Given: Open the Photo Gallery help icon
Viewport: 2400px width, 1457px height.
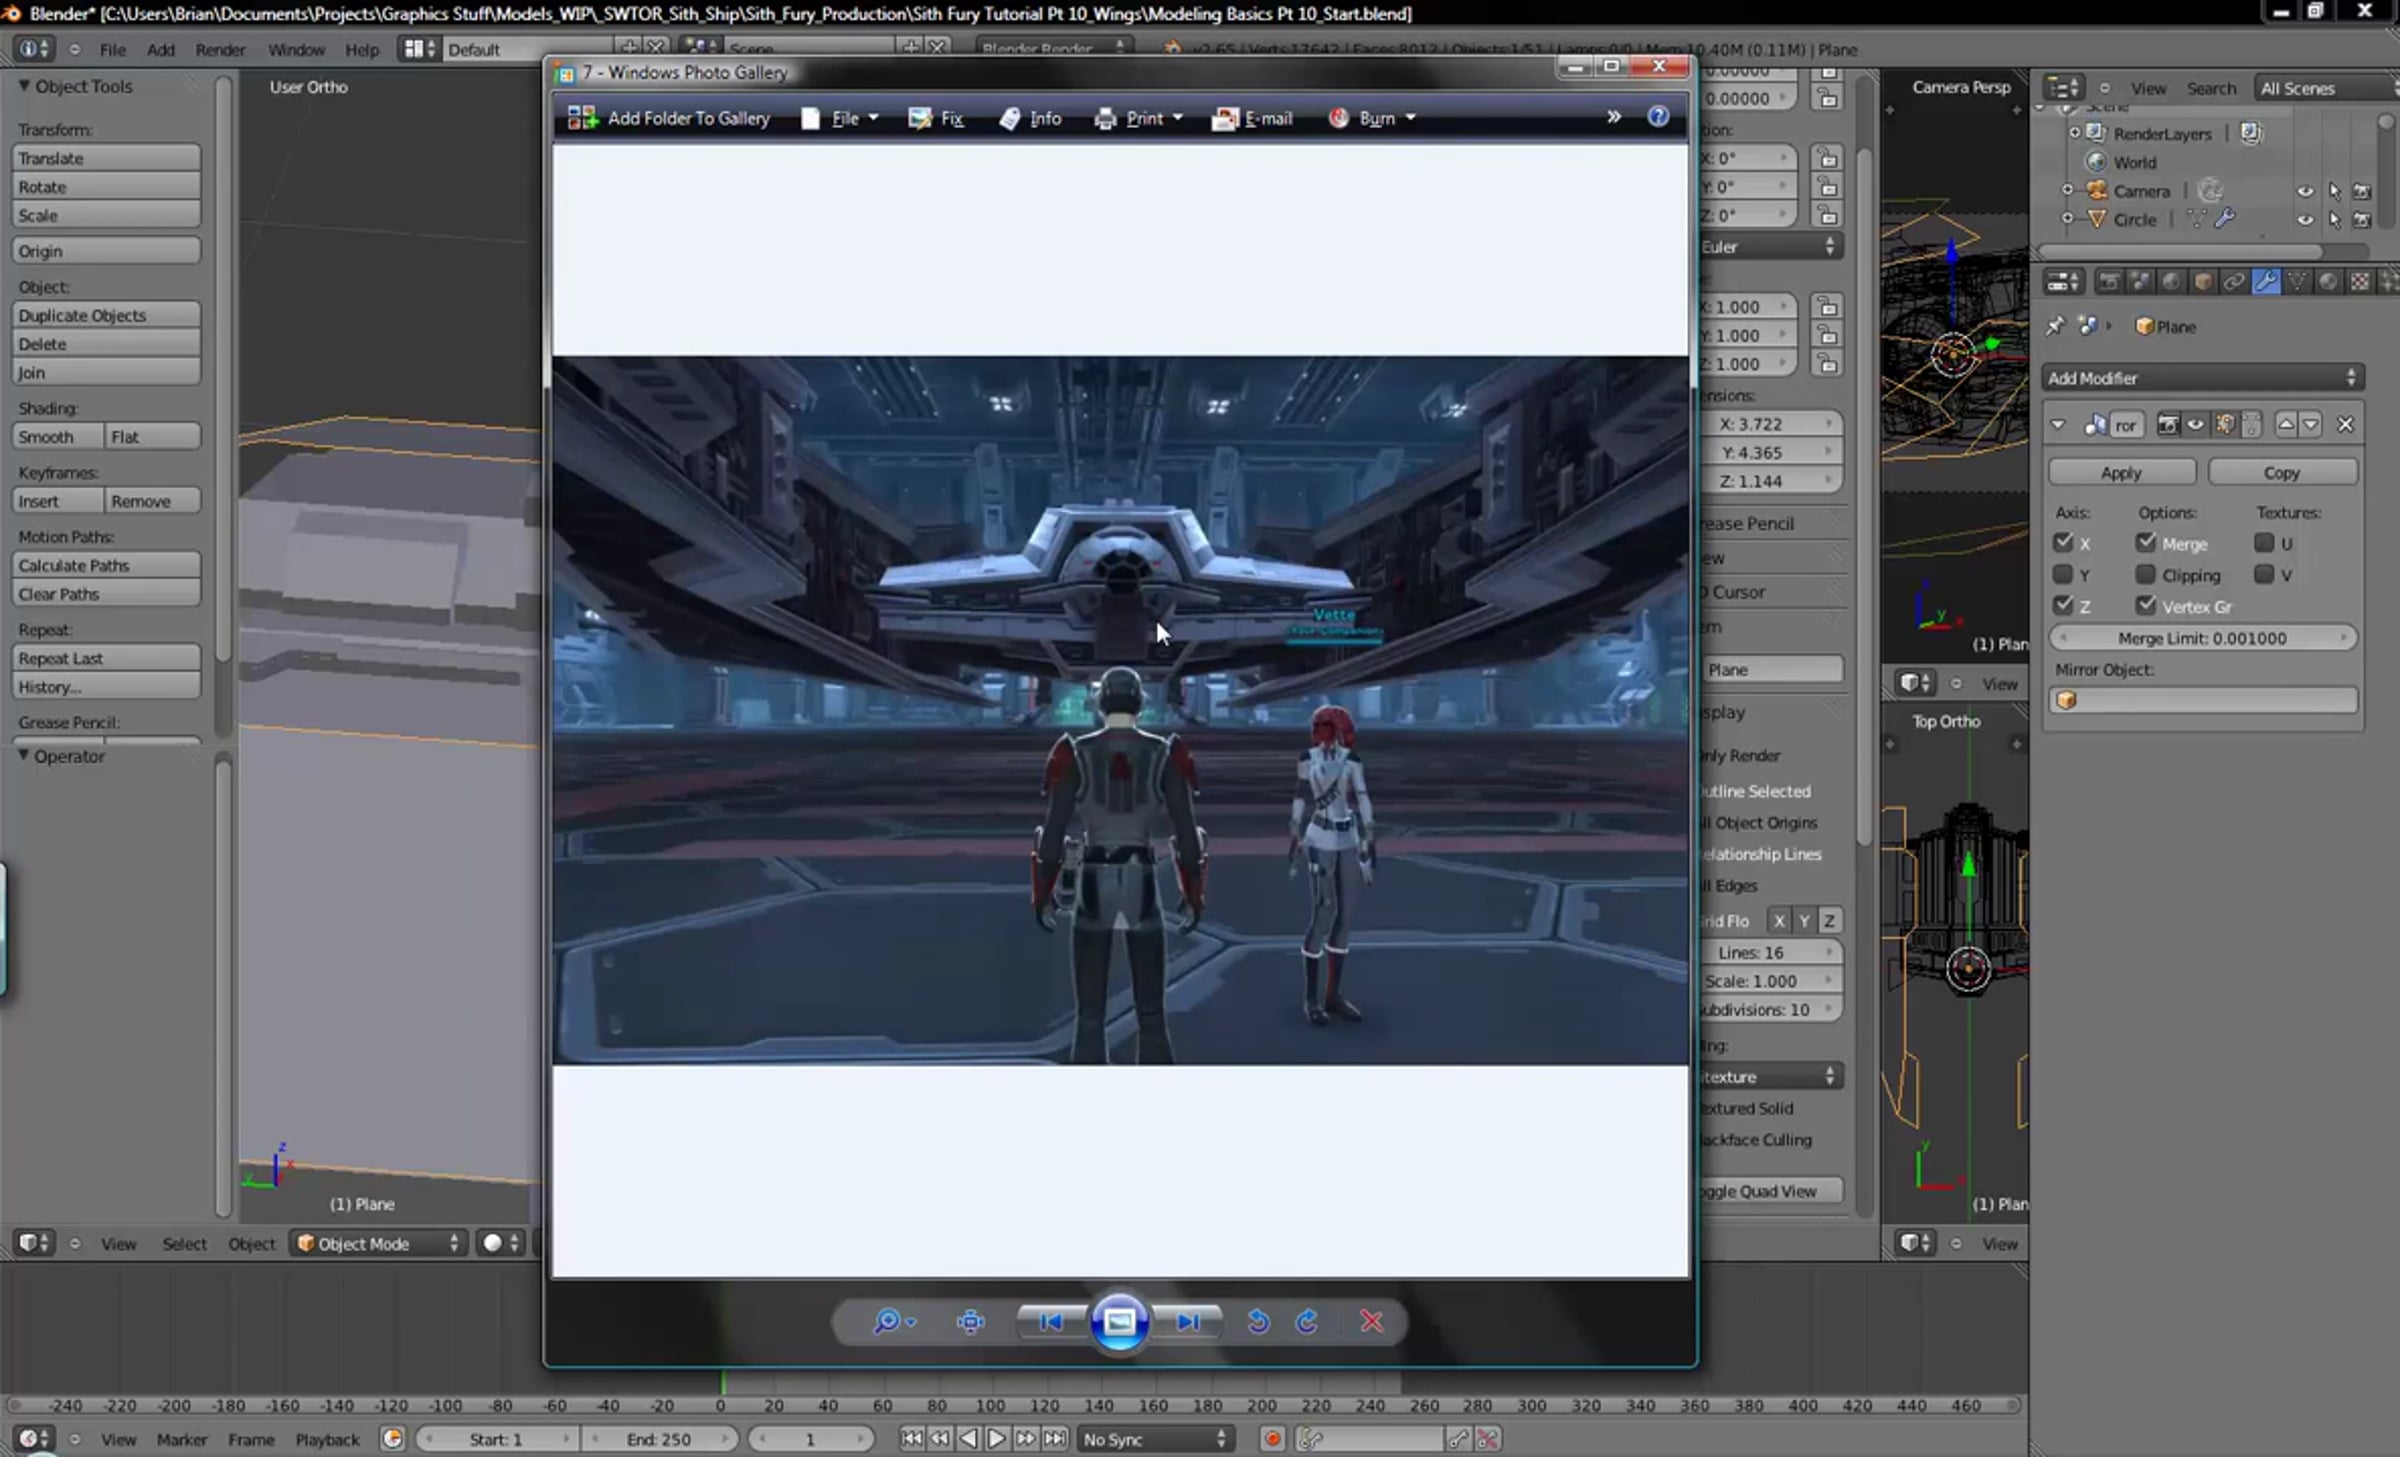Looking at the screenshot, I should click(x=1657, y=116).
